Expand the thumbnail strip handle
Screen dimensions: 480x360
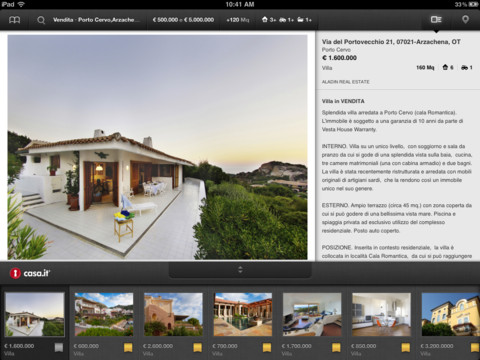240,270
